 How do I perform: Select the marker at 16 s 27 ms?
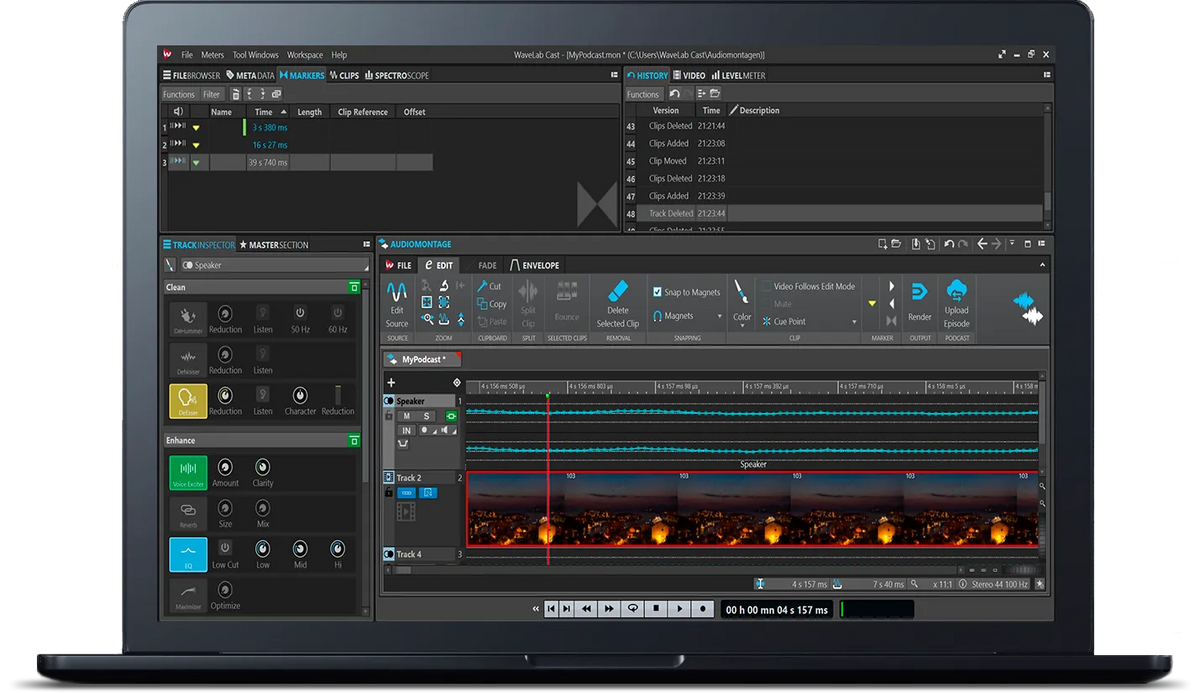(269, 145)
